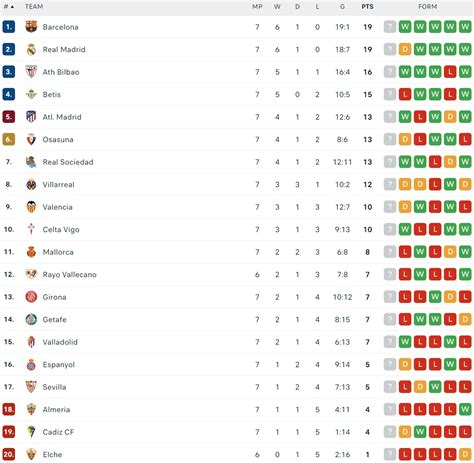Click the Espanyol team crest

click(x=31, y=364)
